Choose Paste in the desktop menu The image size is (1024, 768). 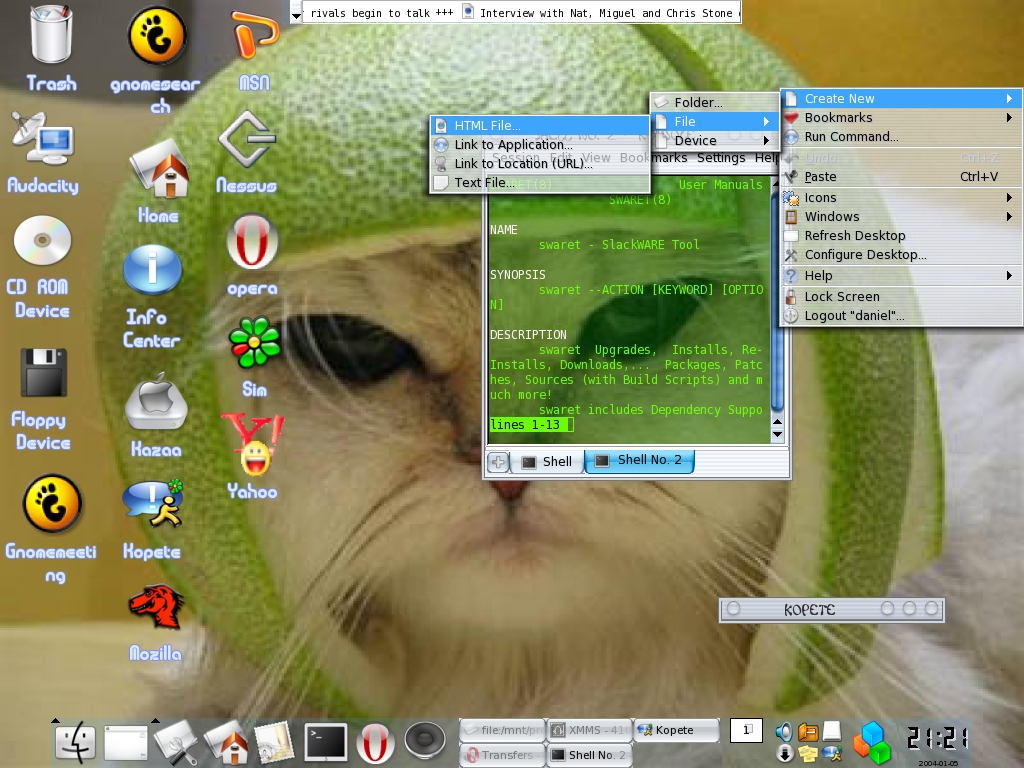901,176
